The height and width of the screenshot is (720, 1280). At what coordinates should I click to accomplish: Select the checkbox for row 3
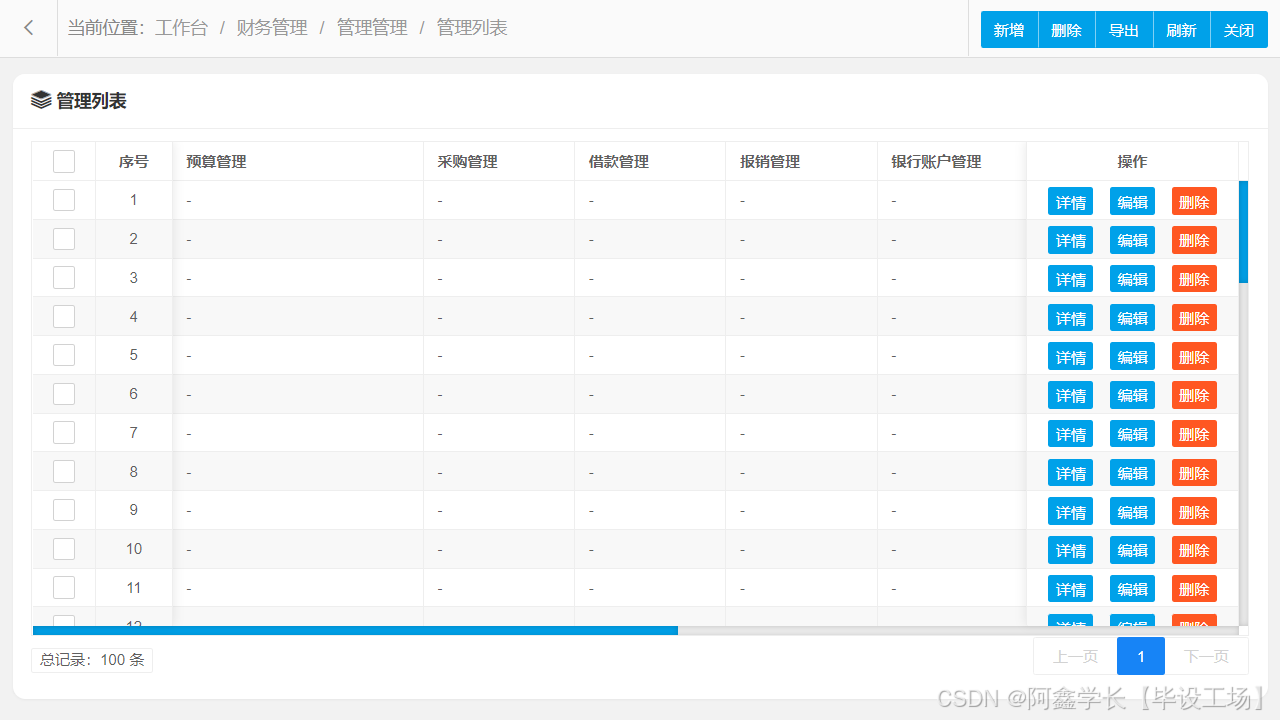(x=64, y=278)
